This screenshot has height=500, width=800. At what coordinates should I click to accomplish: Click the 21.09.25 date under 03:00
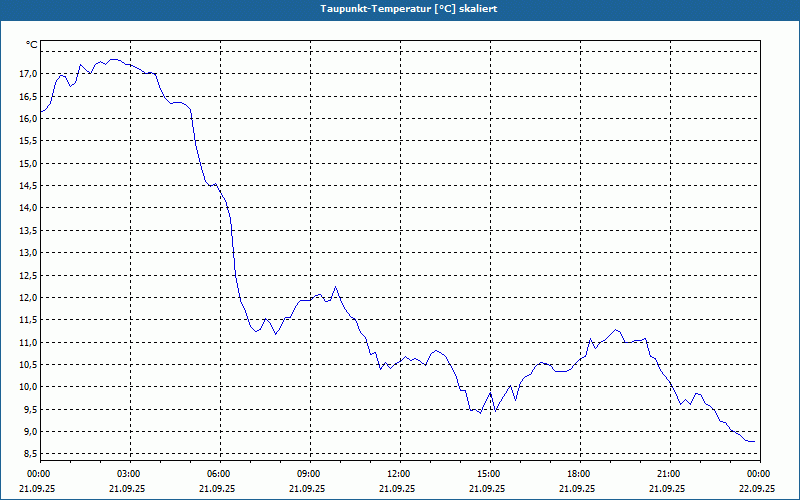127,488
